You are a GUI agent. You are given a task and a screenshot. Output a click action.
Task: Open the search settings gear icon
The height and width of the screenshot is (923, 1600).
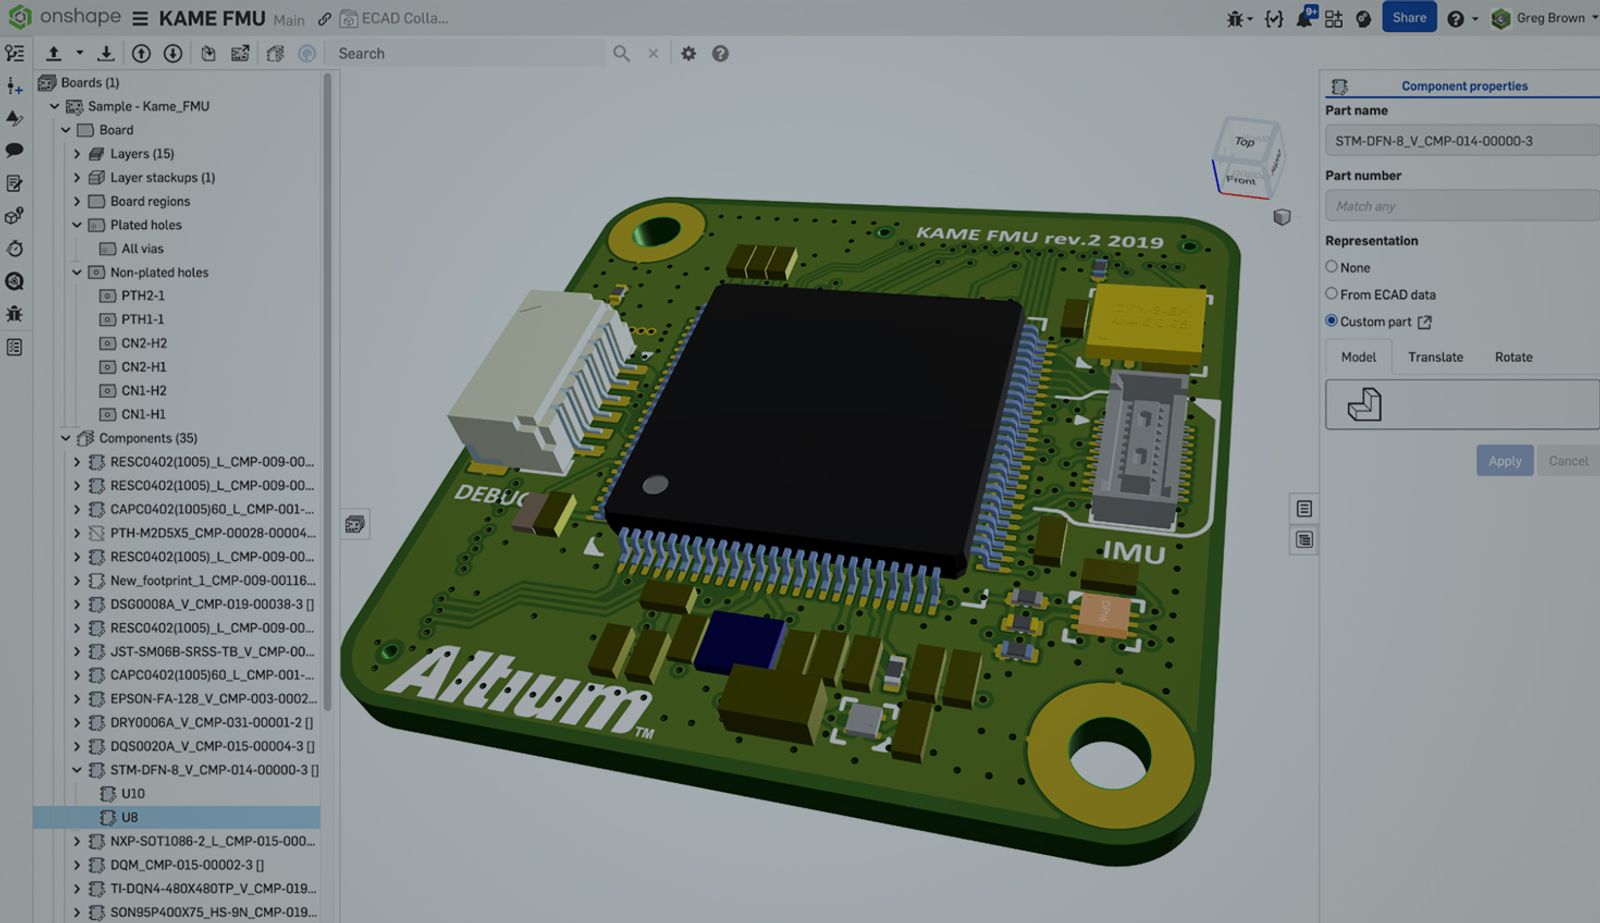pos(688,53)
